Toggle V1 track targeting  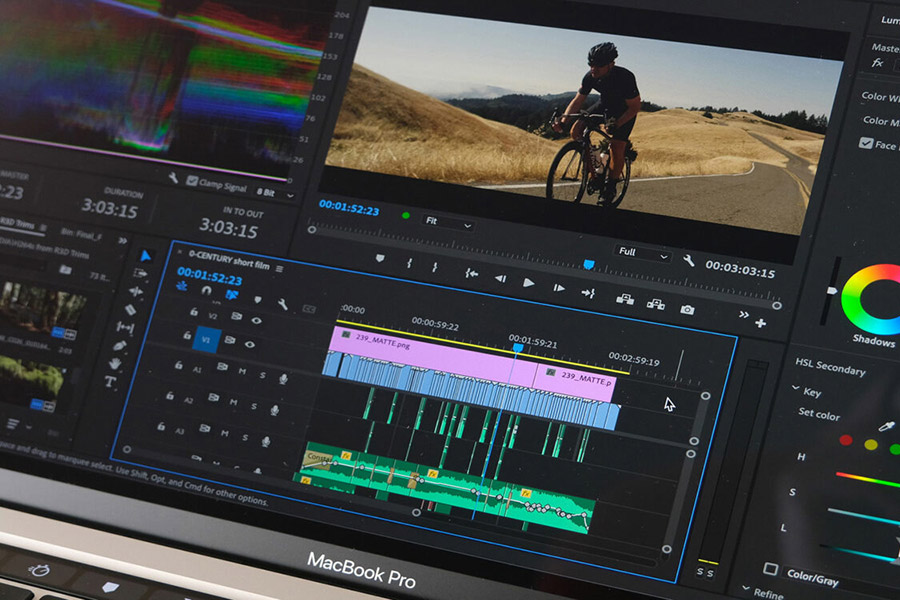[x=205, y=339]
